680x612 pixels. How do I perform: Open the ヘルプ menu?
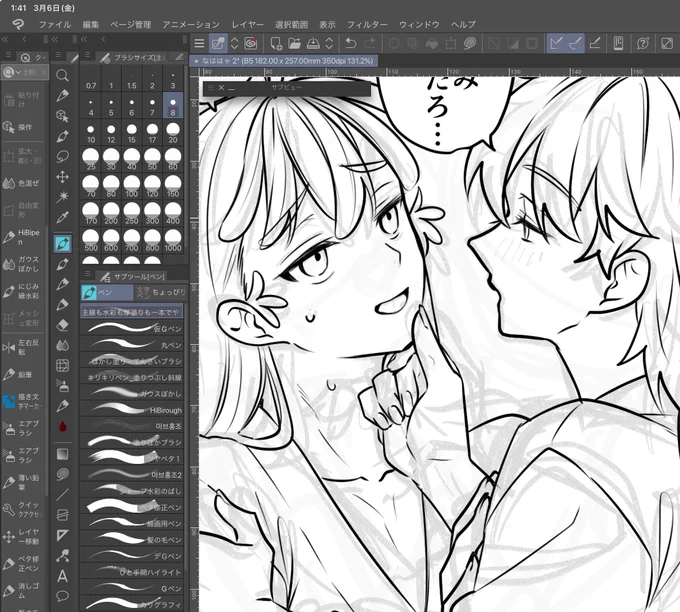[x=463, y=25]
